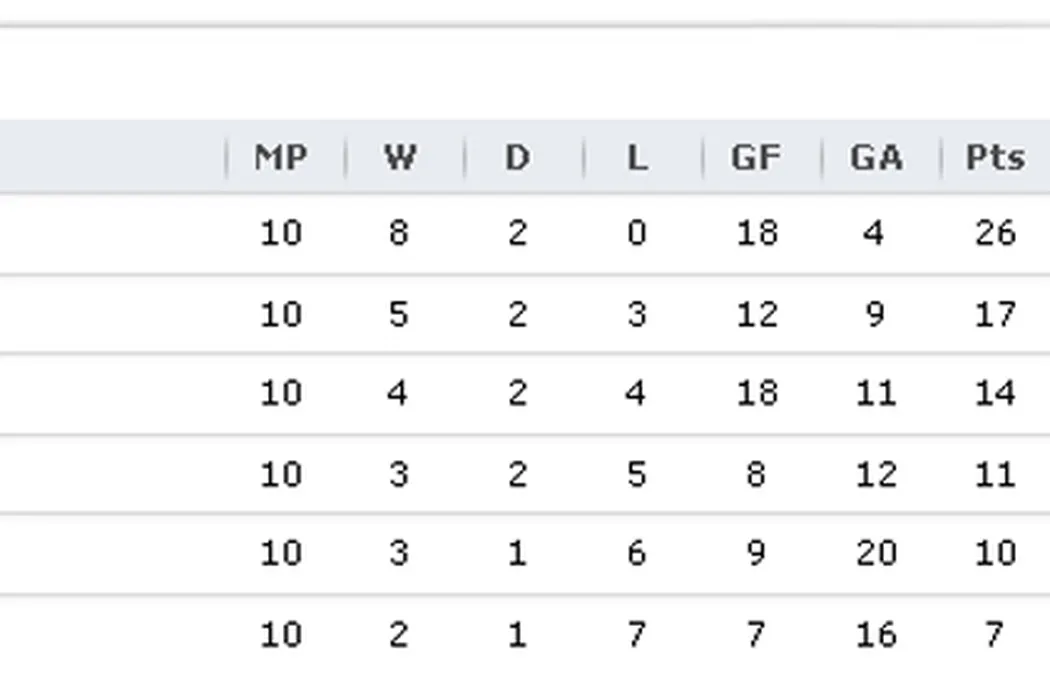The height and width of the screenshot is (700, 1050).
Task: Sort standings by Pts header
Action: [x=994, y=158]
